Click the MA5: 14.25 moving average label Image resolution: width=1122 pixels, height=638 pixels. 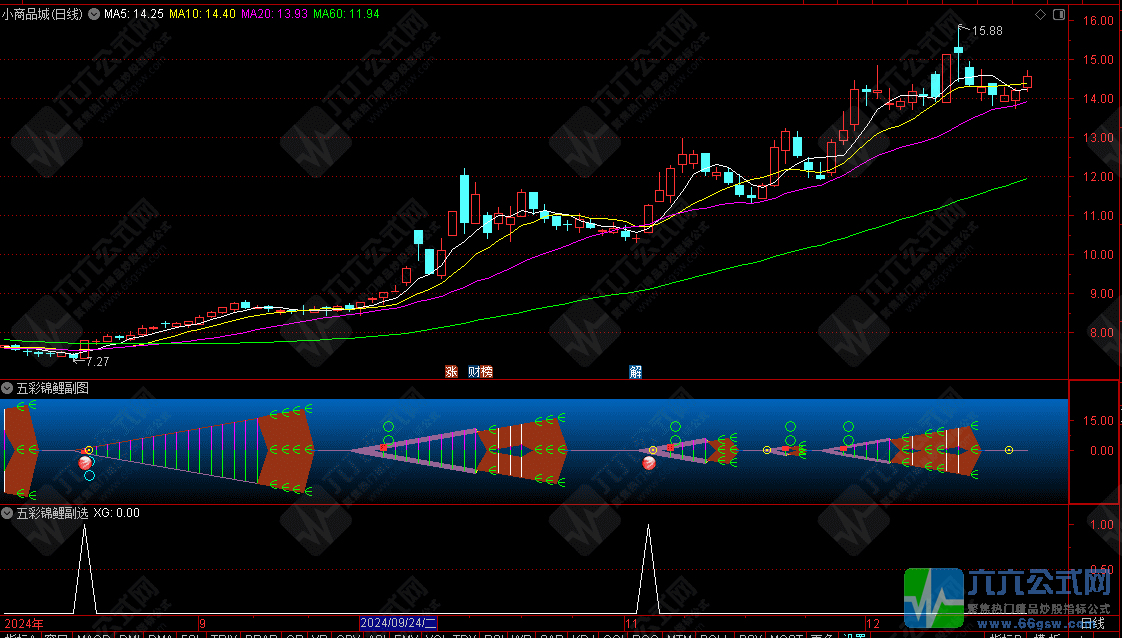point(134,15)
